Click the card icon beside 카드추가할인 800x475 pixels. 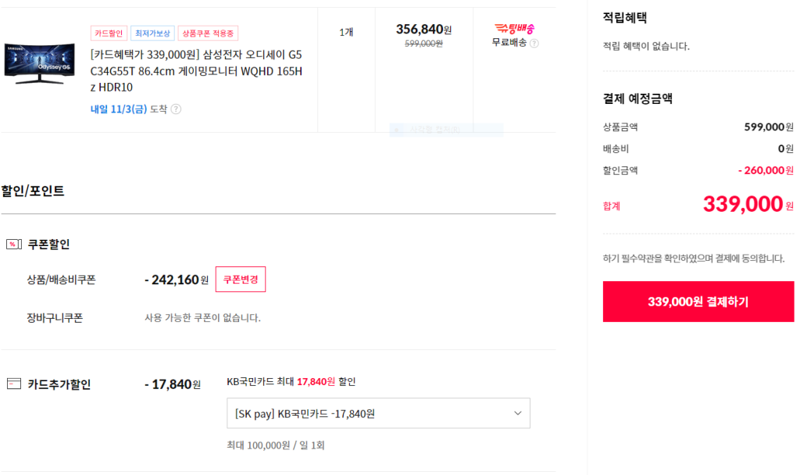click(x=14, y=384)
